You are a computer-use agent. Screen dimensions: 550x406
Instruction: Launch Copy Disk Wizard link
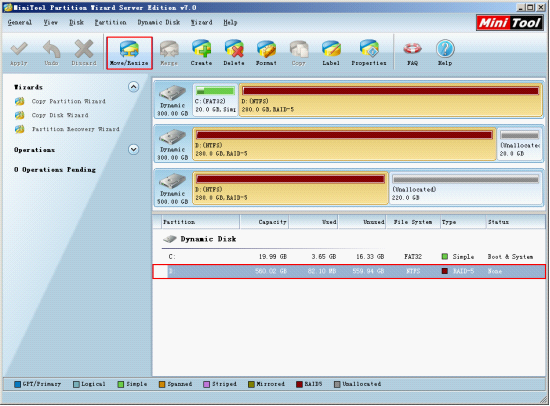point(60,115)
